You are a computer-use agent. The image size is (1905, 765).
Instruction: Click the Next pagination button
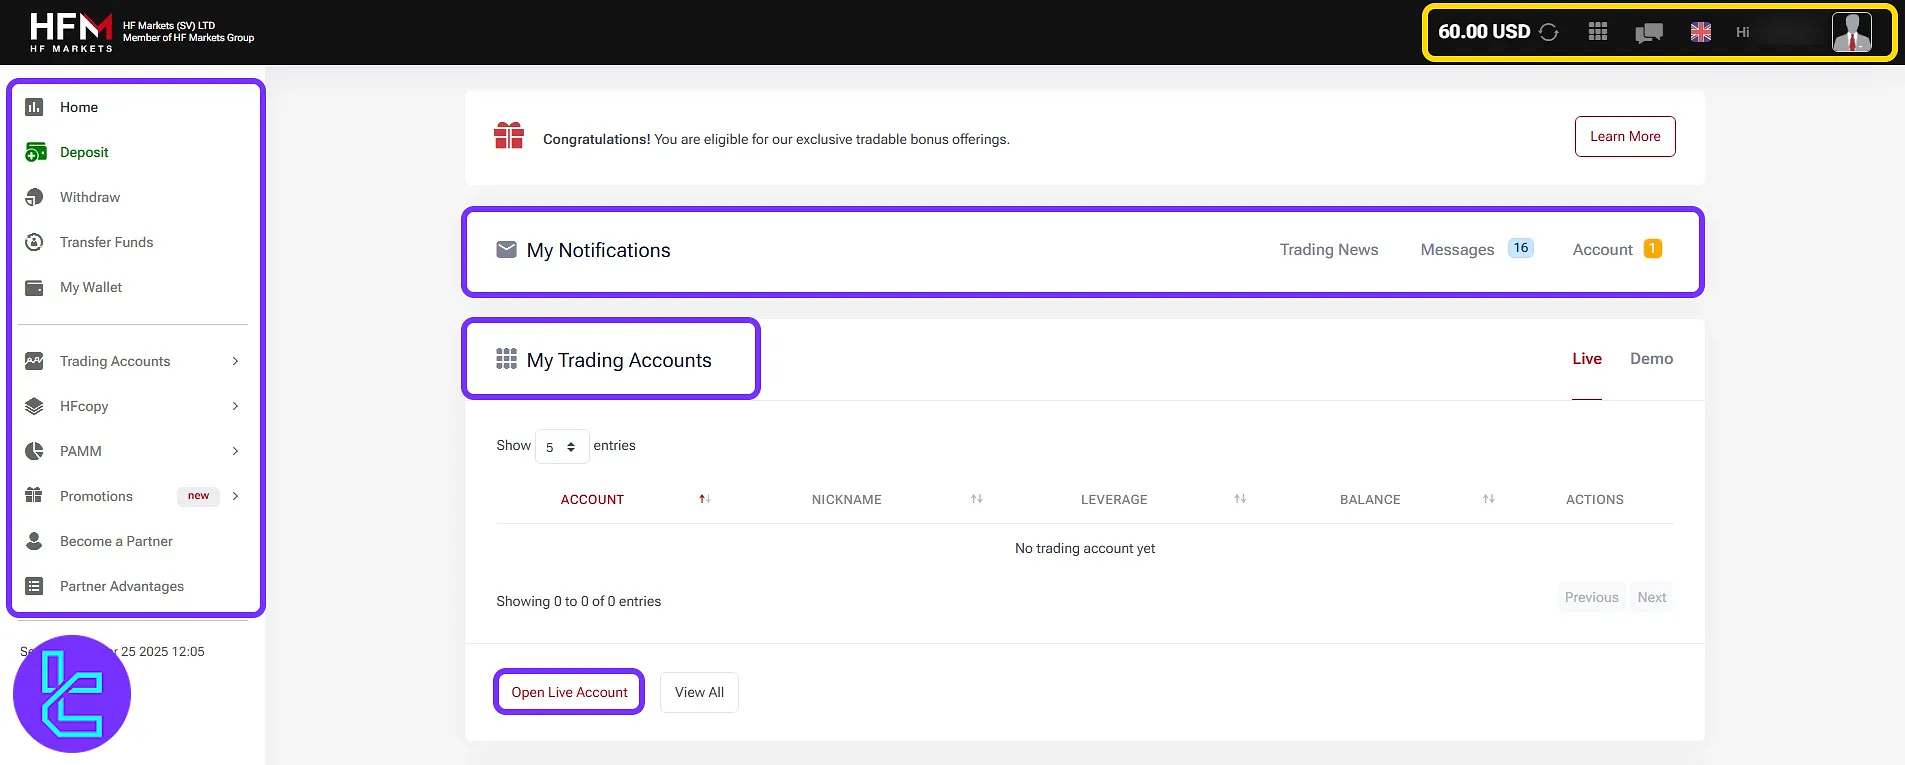click(x=1652, y=597)
